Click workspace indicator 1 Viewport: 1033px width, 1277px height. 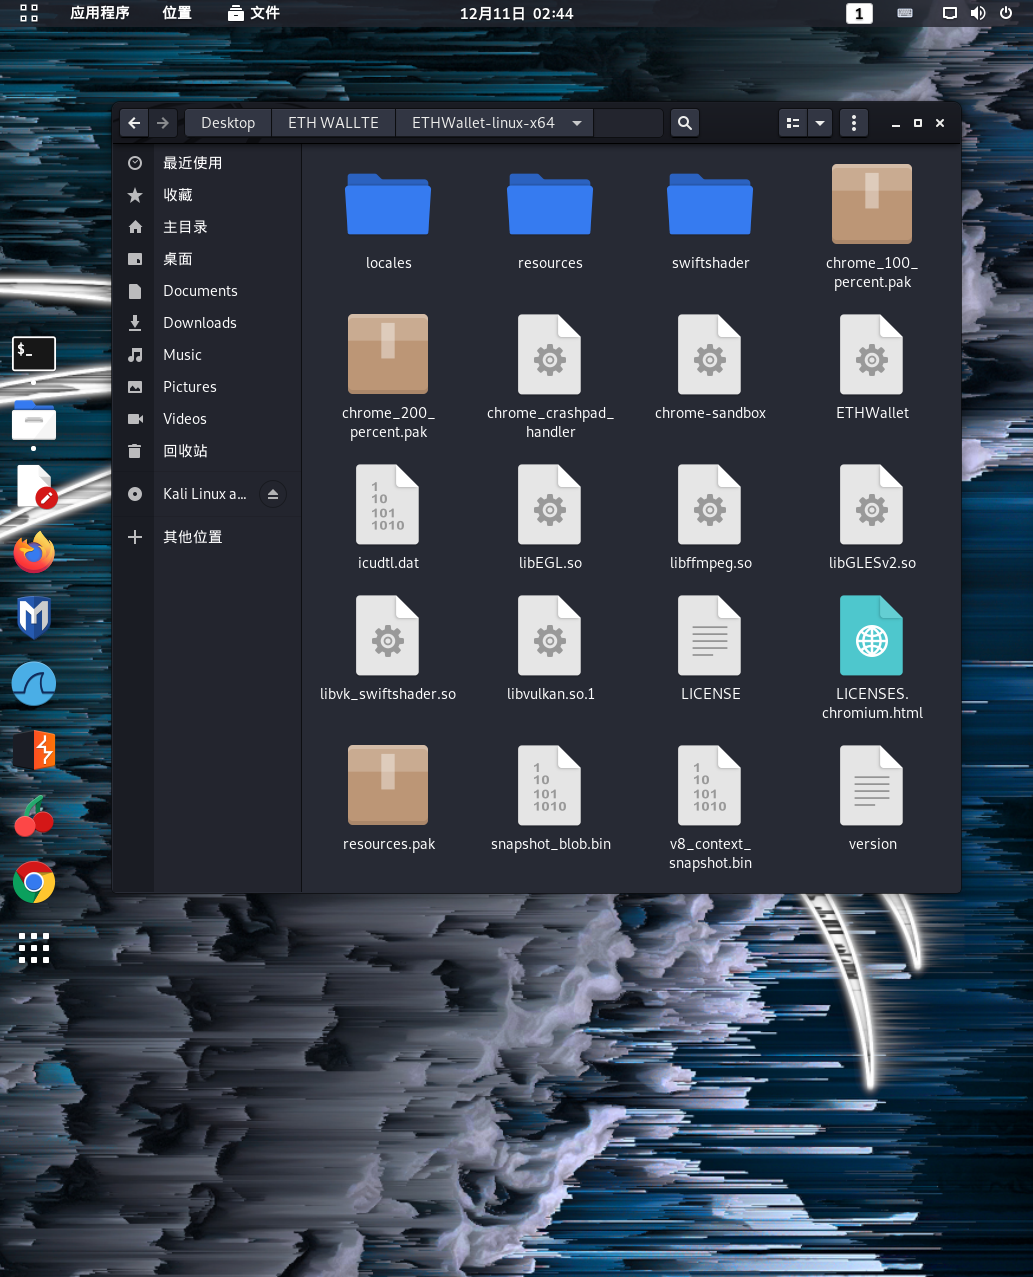859,13
